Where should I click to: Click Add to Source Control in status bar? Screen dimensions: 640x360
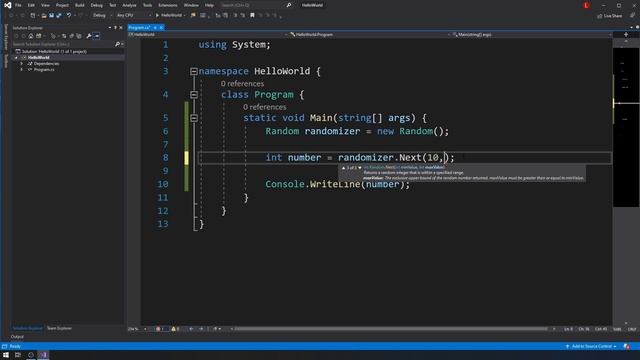coord(591,347)
